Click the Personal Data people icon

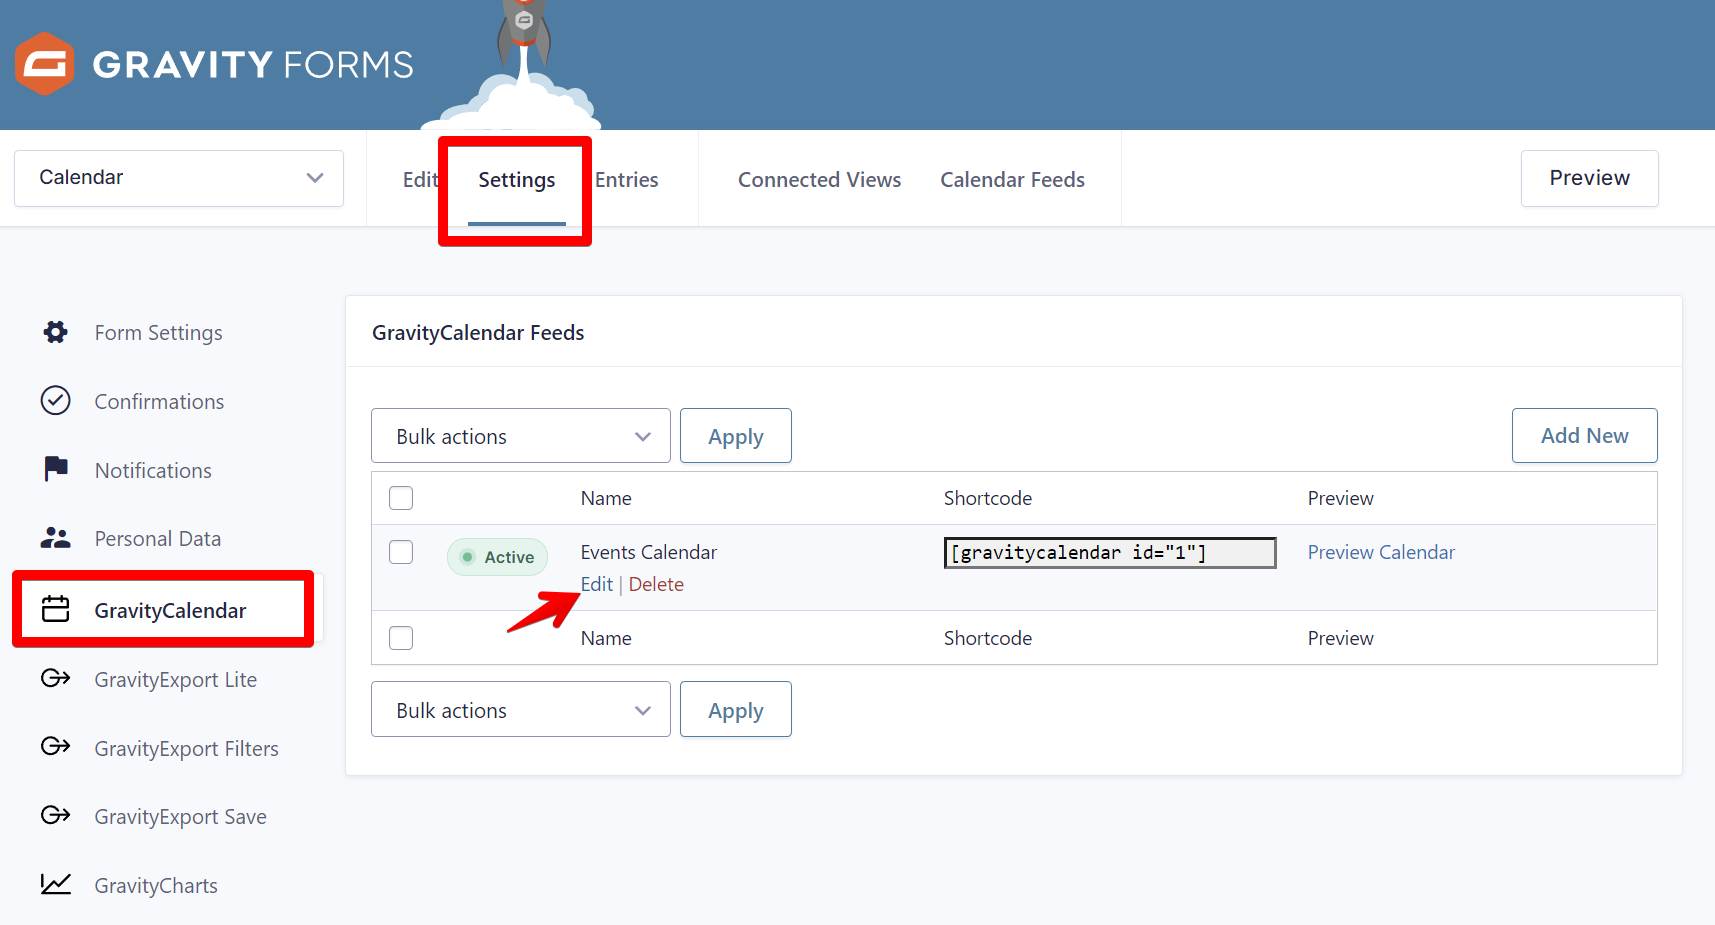coord(56,538)
